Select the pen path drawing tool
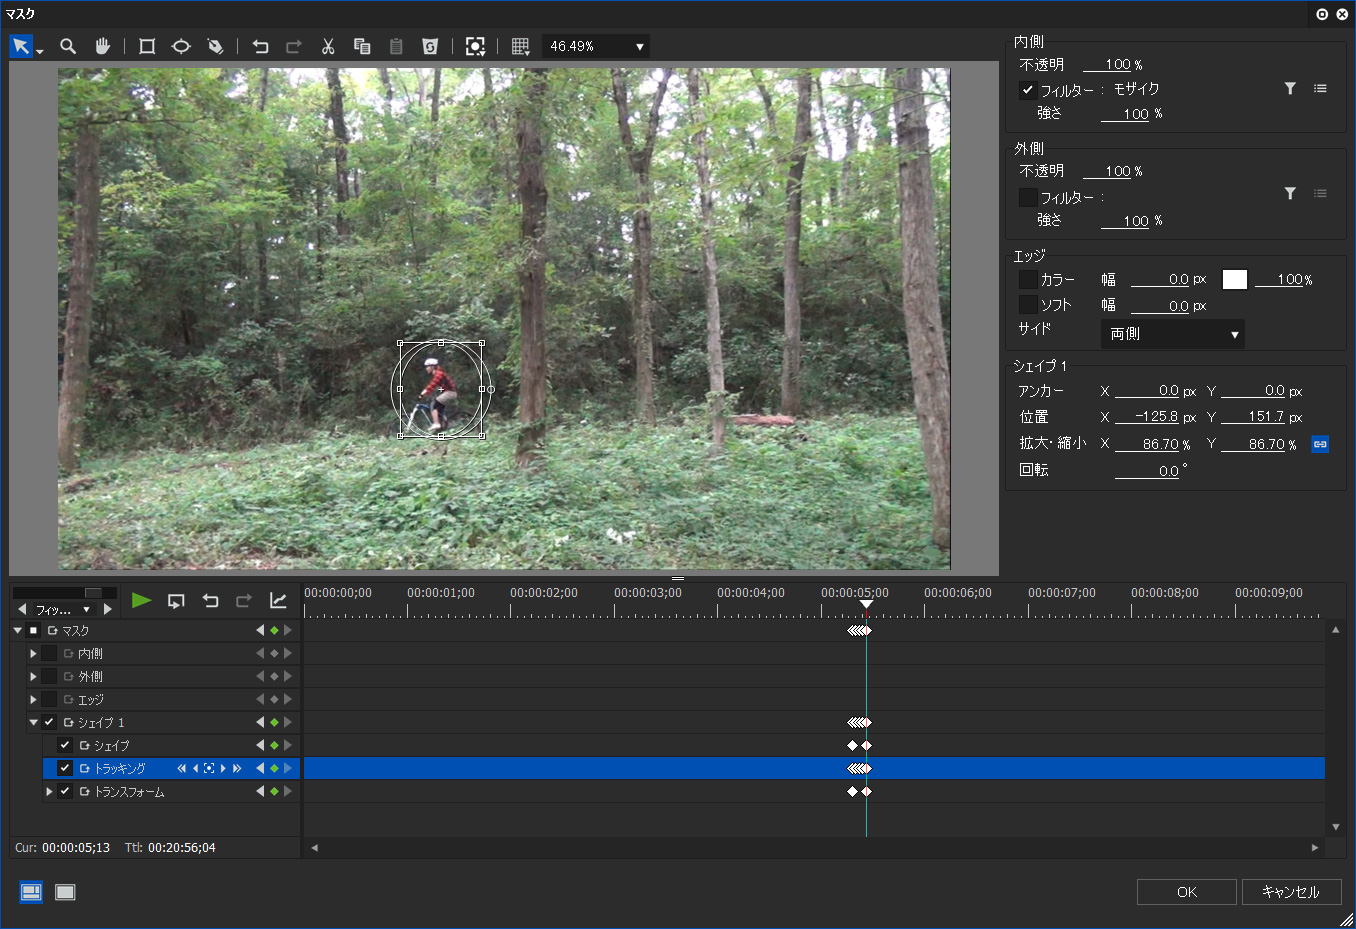1356x929 pixels. (215, 46)
